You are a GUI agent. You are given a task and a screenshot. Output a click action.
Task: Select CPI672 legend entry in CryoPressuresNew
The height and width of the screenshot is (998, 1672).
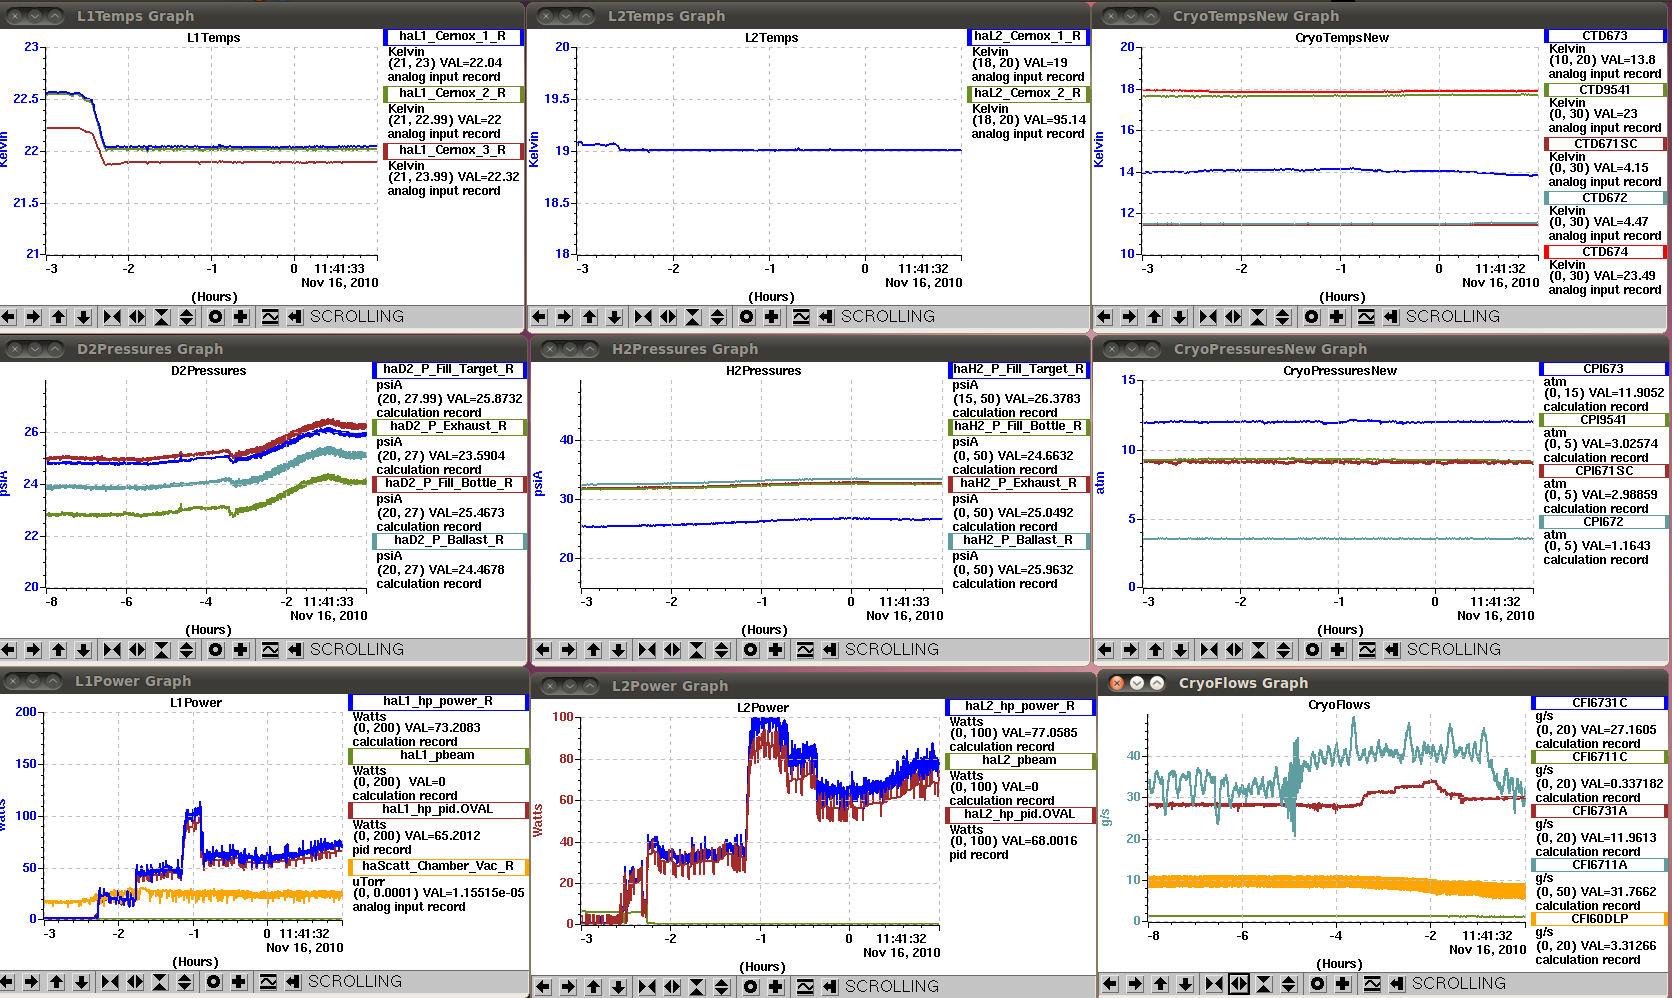pos(1603,522)
